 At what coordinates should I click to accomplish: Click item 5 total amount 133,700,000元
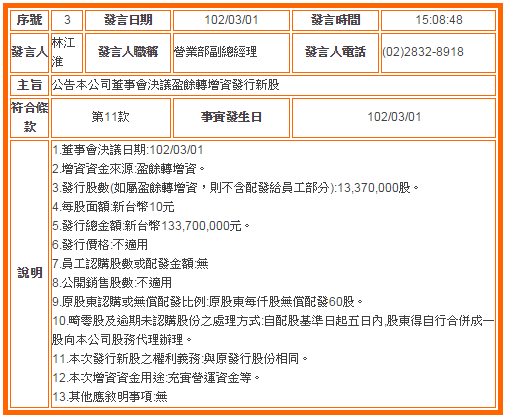coord(151,226)
